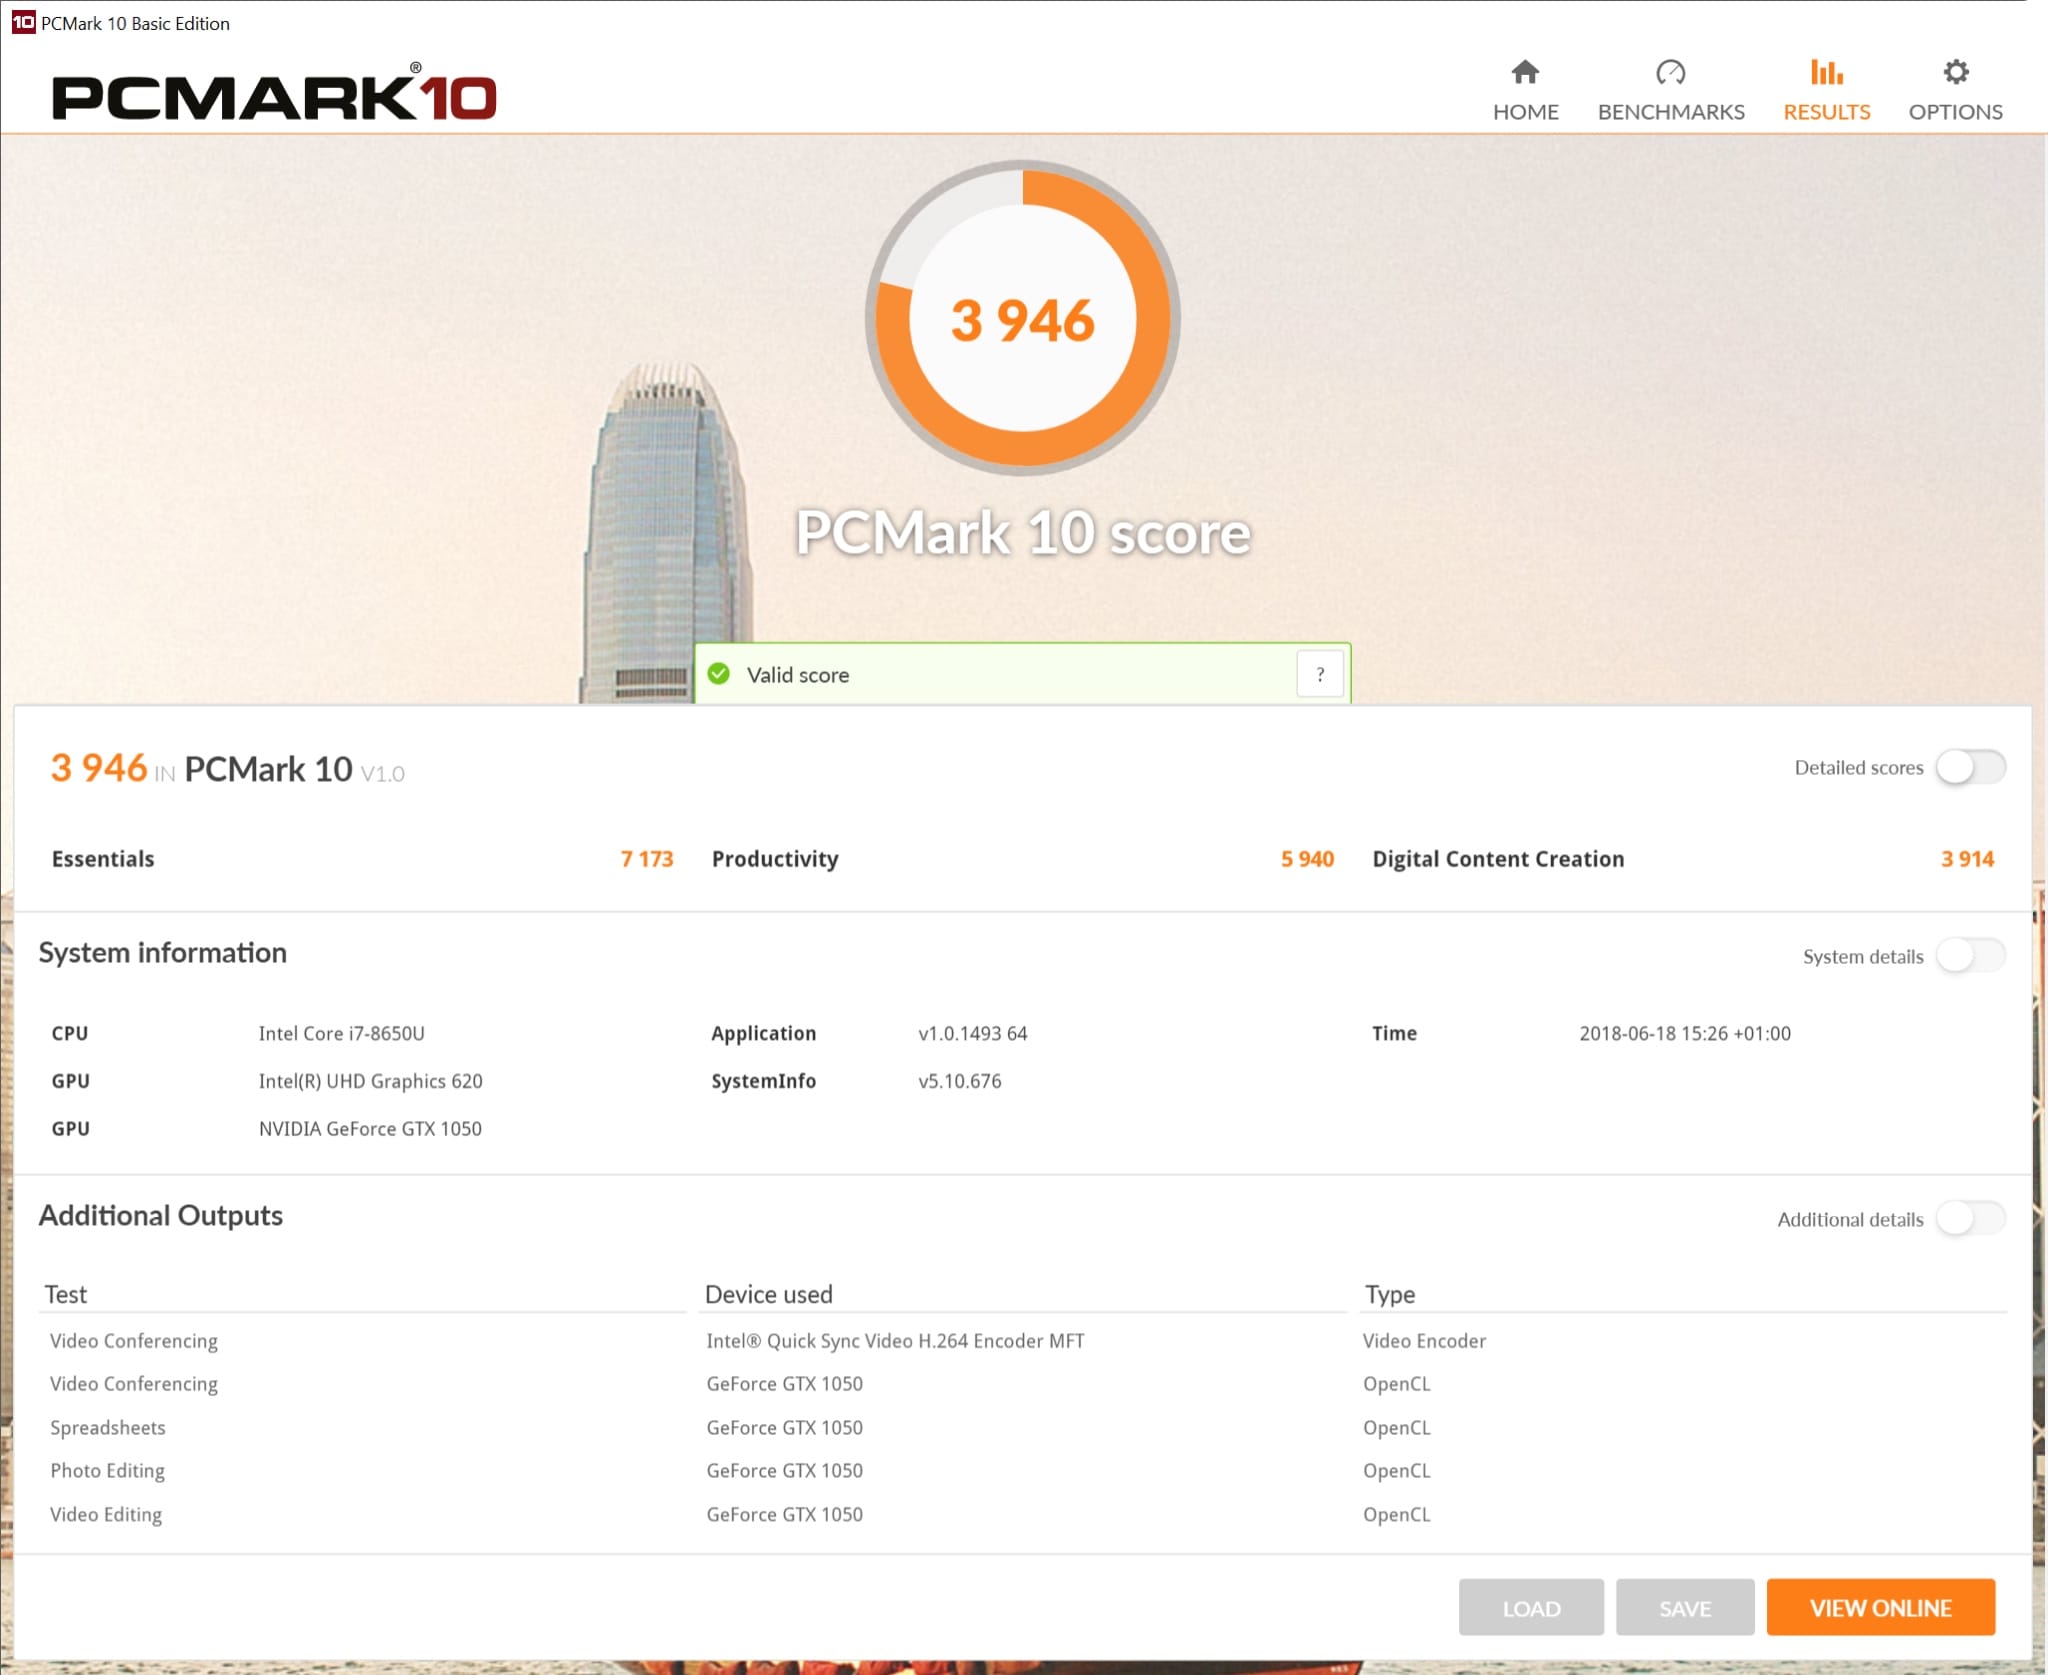
Task: Click the Photo Editing test row
Action: coord(108,1470)
